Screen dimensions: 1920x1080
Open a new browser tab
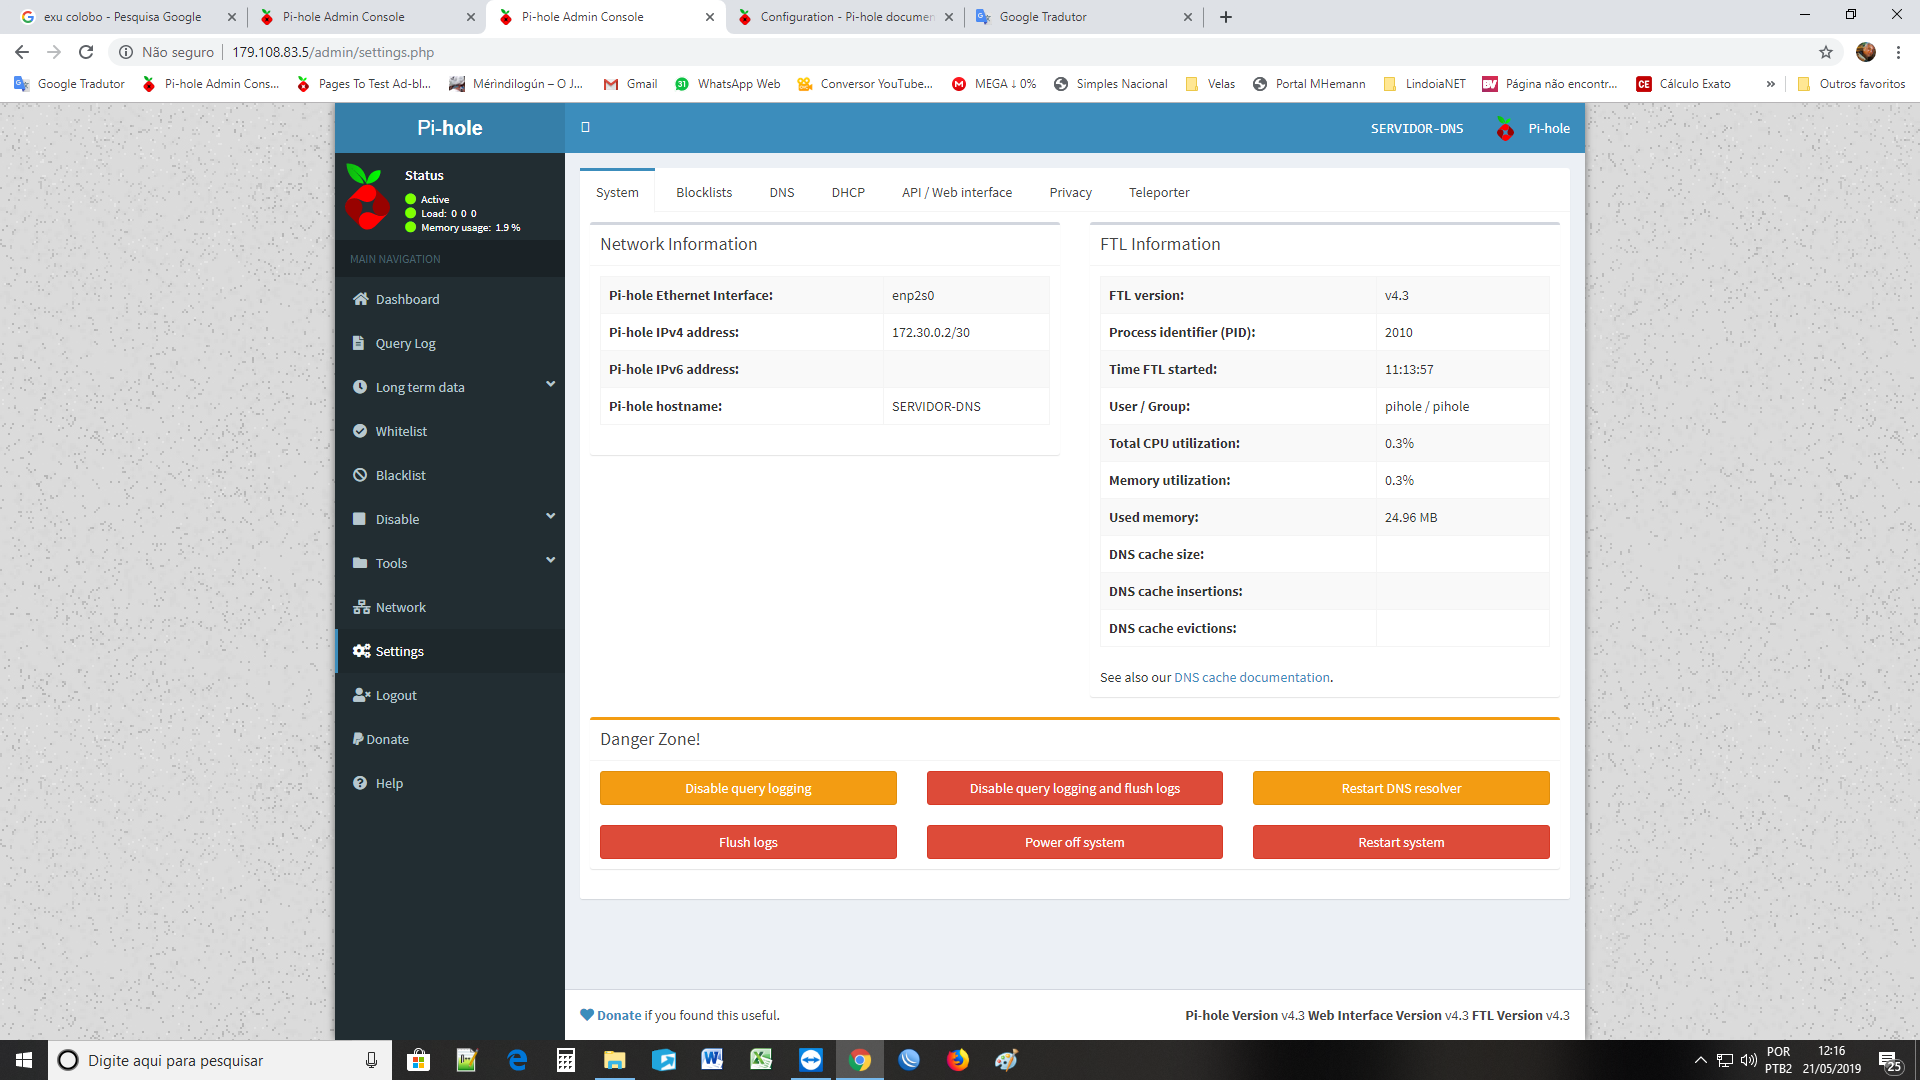pos(1226,17)
